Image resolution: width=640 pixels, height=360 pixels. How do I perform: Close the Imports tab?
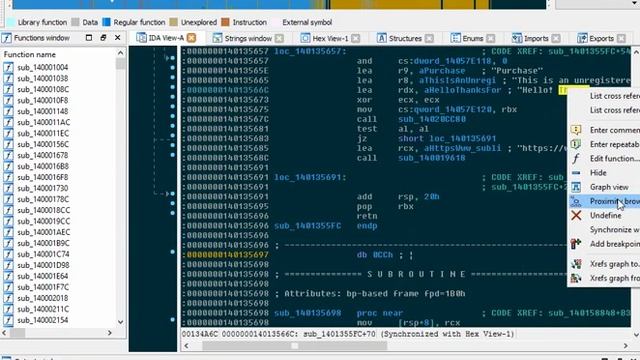click(x=556, y=38)
